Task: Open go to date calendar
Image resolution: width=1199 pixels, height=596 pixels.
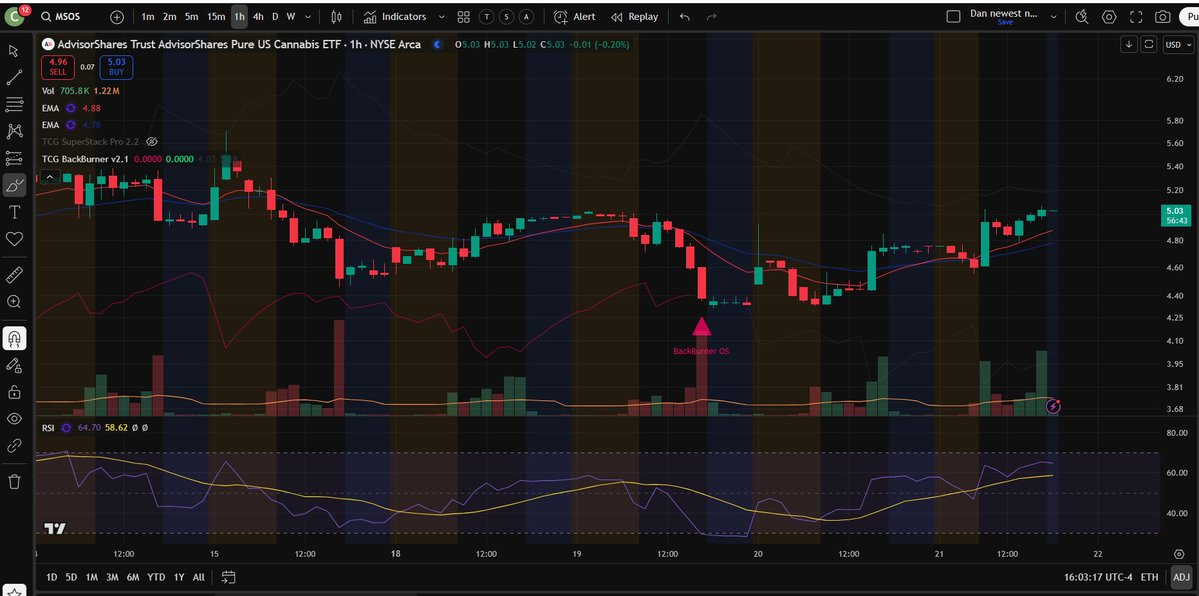Action: point(228,577)
